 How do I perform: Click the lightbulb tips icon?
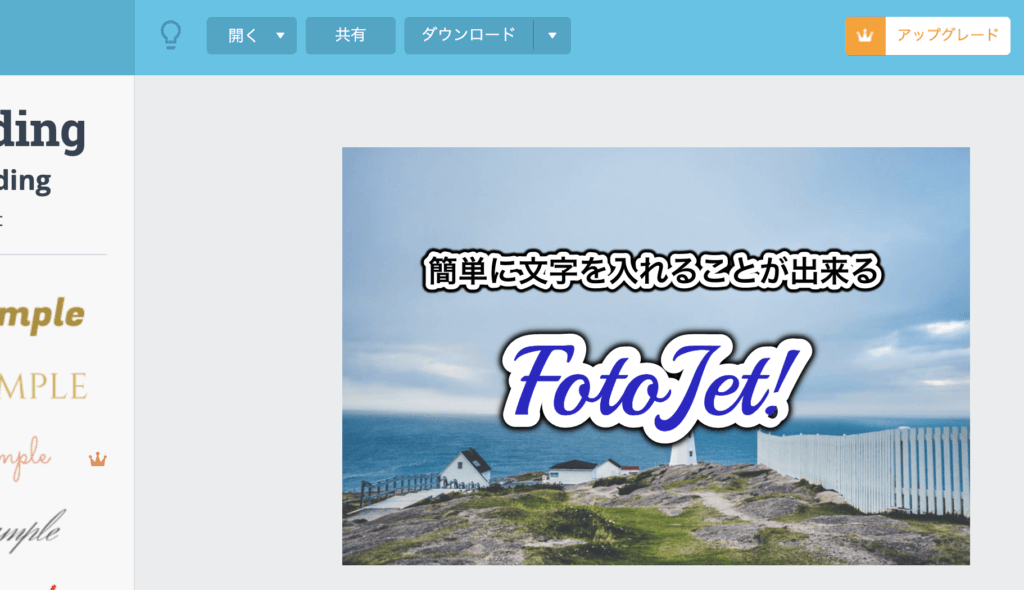171,35
